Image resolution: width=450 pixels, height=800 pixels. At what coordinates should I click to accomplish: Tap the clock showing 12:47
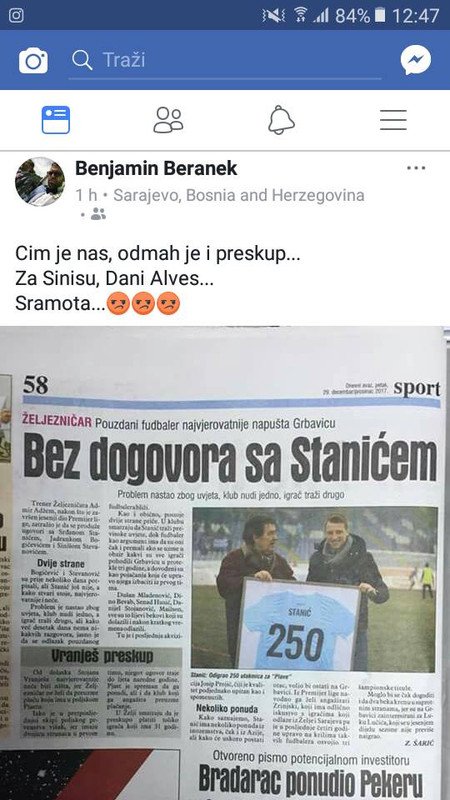tap(416, 16)
